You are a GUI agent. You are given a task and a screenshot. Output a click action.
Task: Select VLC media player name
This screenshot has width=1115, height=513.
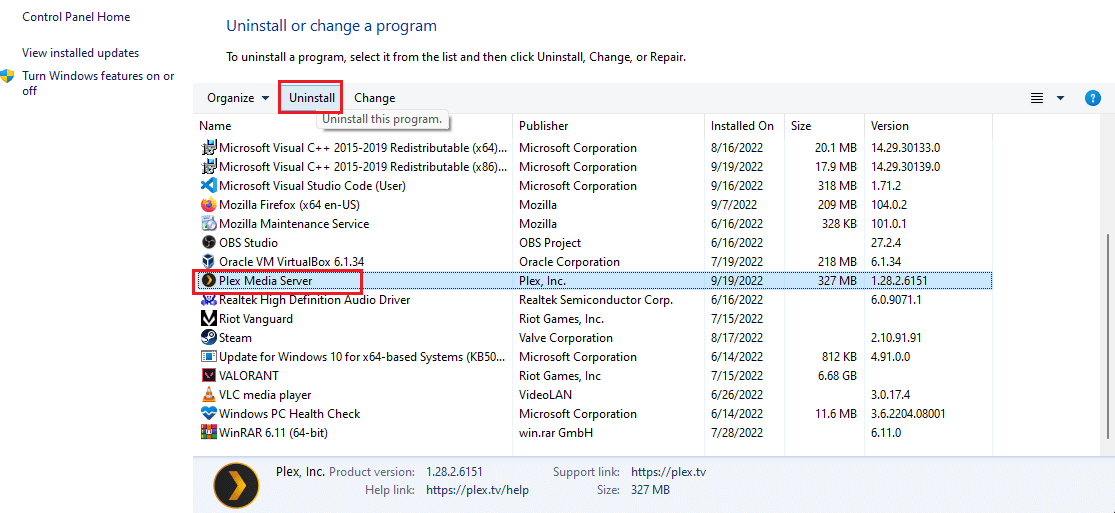(x=265, y=394)
